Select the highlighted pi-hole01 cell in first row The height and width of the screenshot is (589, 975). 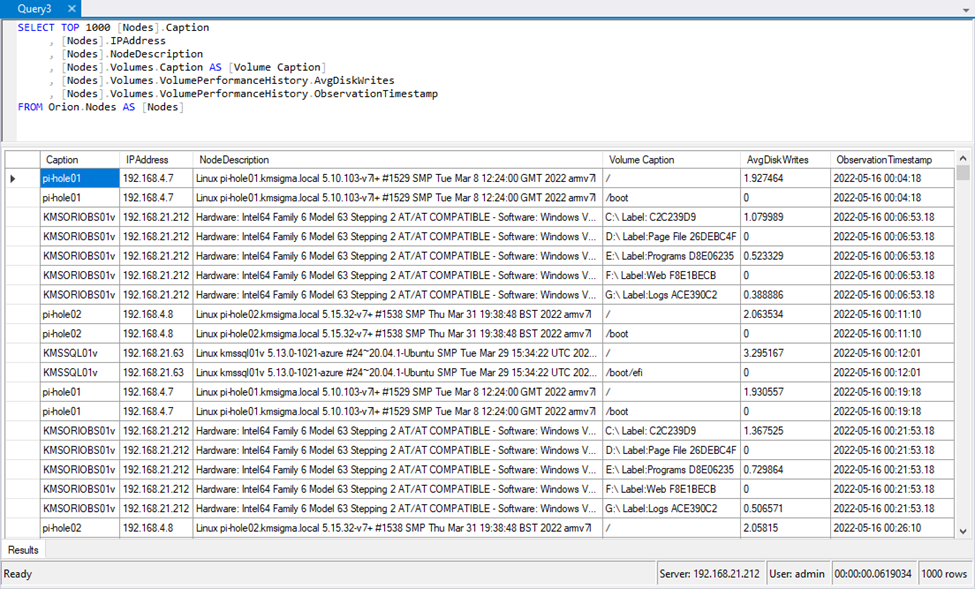tap(80, 179)
